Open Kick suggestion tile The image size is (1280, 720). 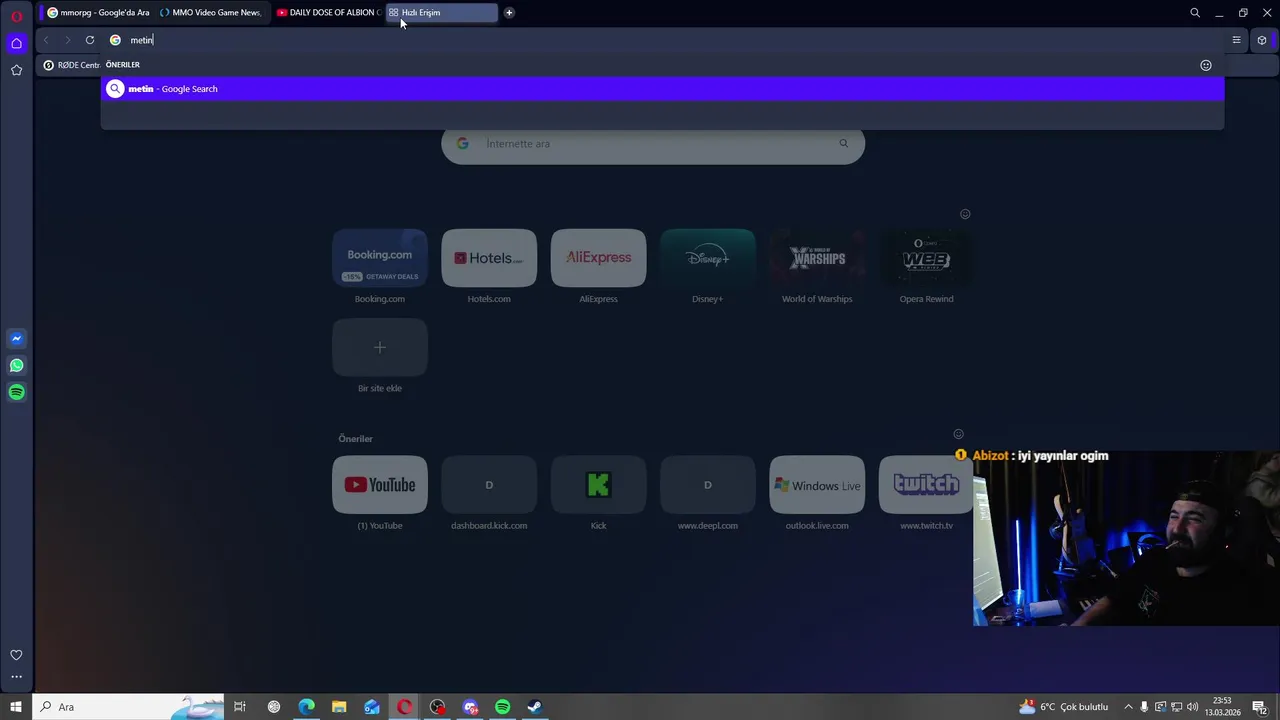coord(598,485)
